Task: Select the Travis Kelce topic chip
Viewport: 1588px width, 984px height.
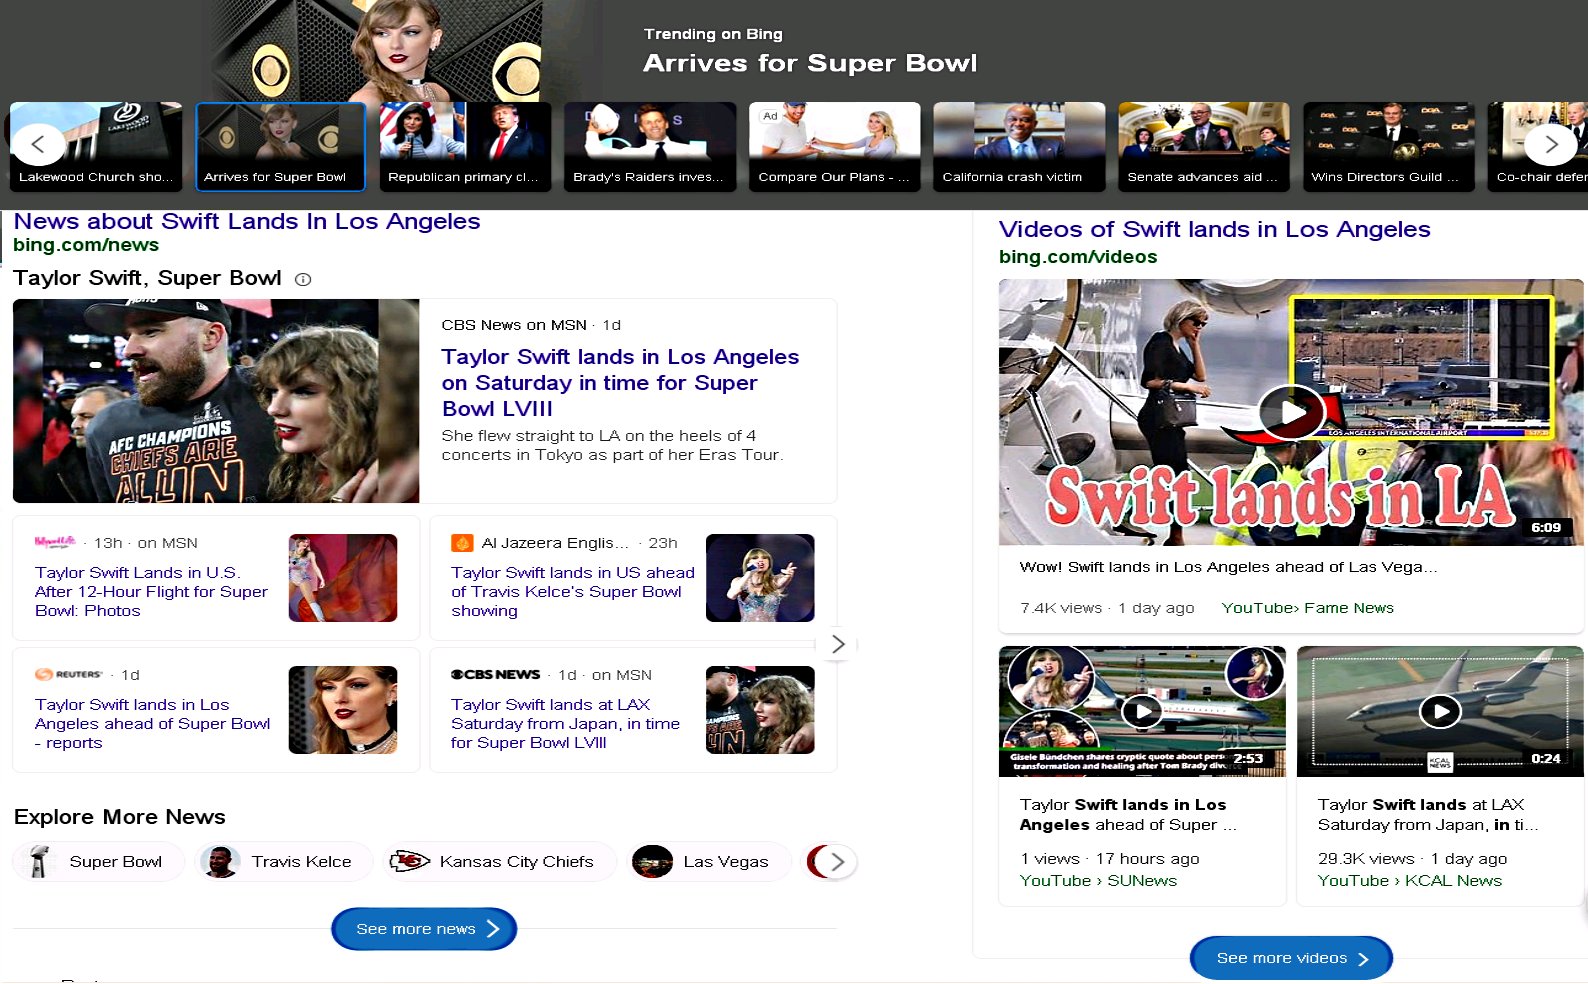Action: coord(284,861)
